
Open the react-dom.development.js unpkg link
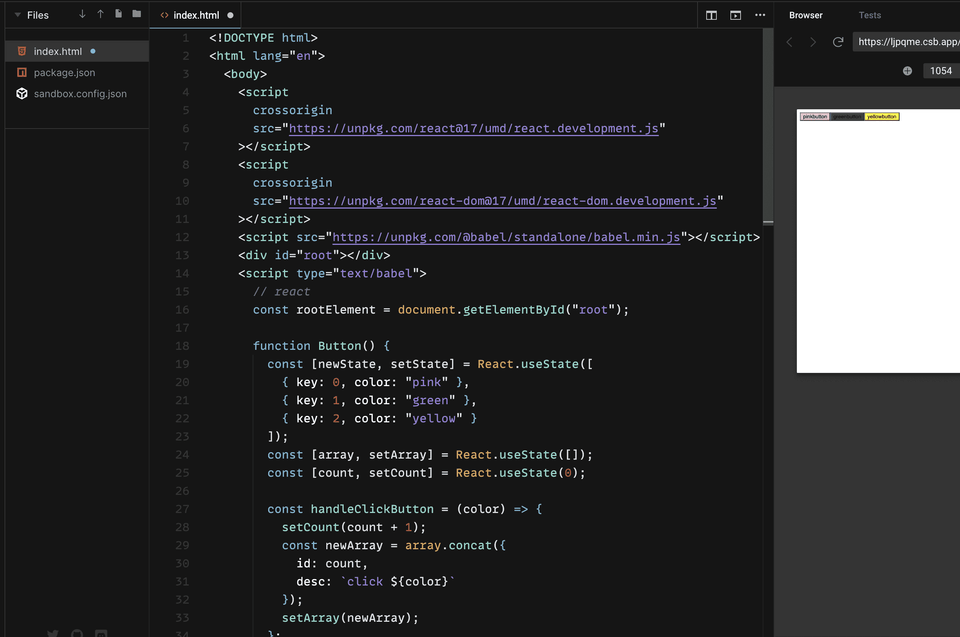(502, 201)
